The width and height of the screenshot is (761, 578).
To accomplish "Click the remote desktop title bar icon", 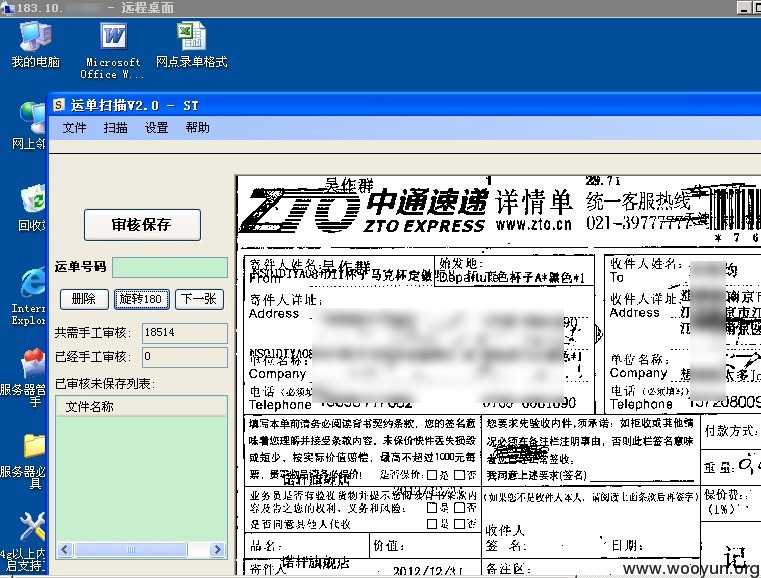I will click(x=7, y=7).
